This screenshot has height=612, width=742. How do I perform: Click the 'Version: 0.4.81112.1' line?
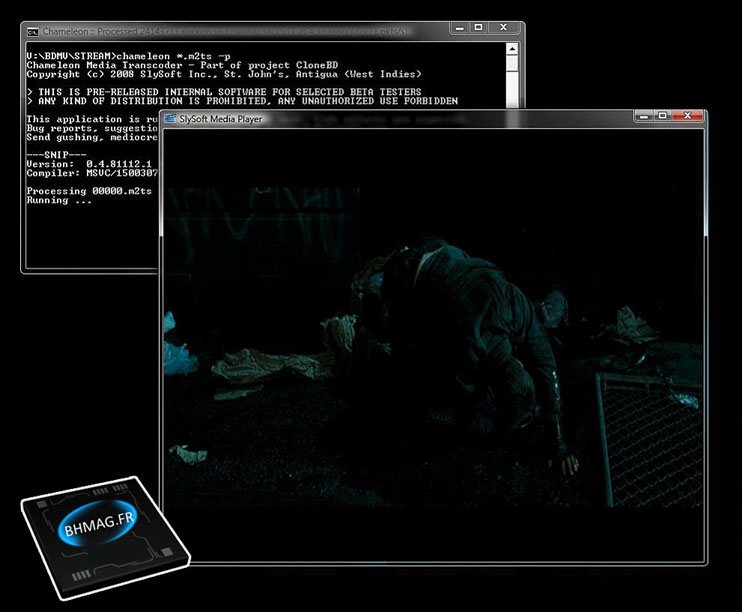point(89,164)
